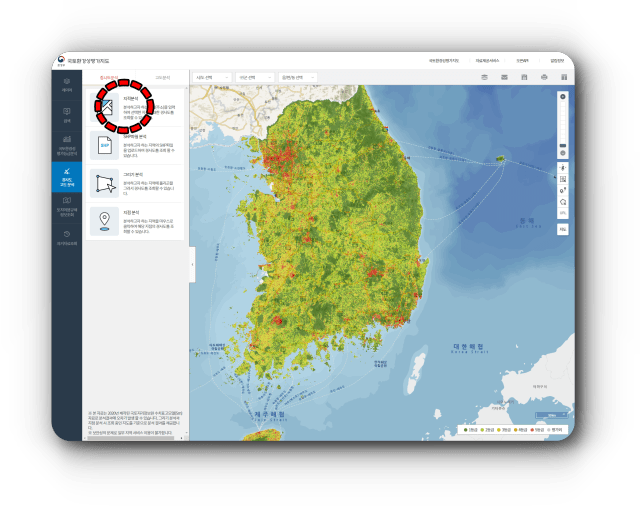Activate the street-view person tool

pos(563,168)
